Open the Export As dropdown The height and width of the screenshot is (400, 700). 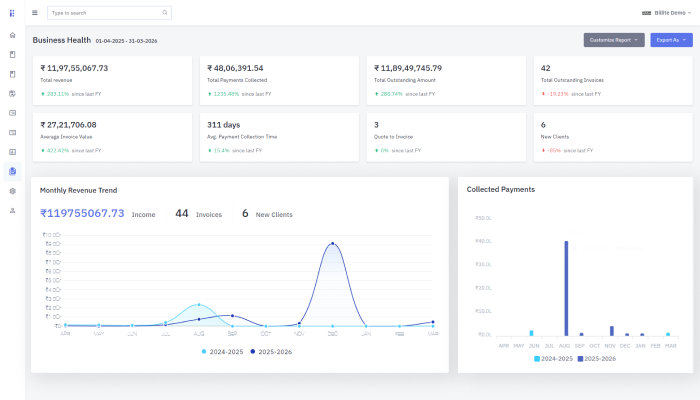[670, 40]
